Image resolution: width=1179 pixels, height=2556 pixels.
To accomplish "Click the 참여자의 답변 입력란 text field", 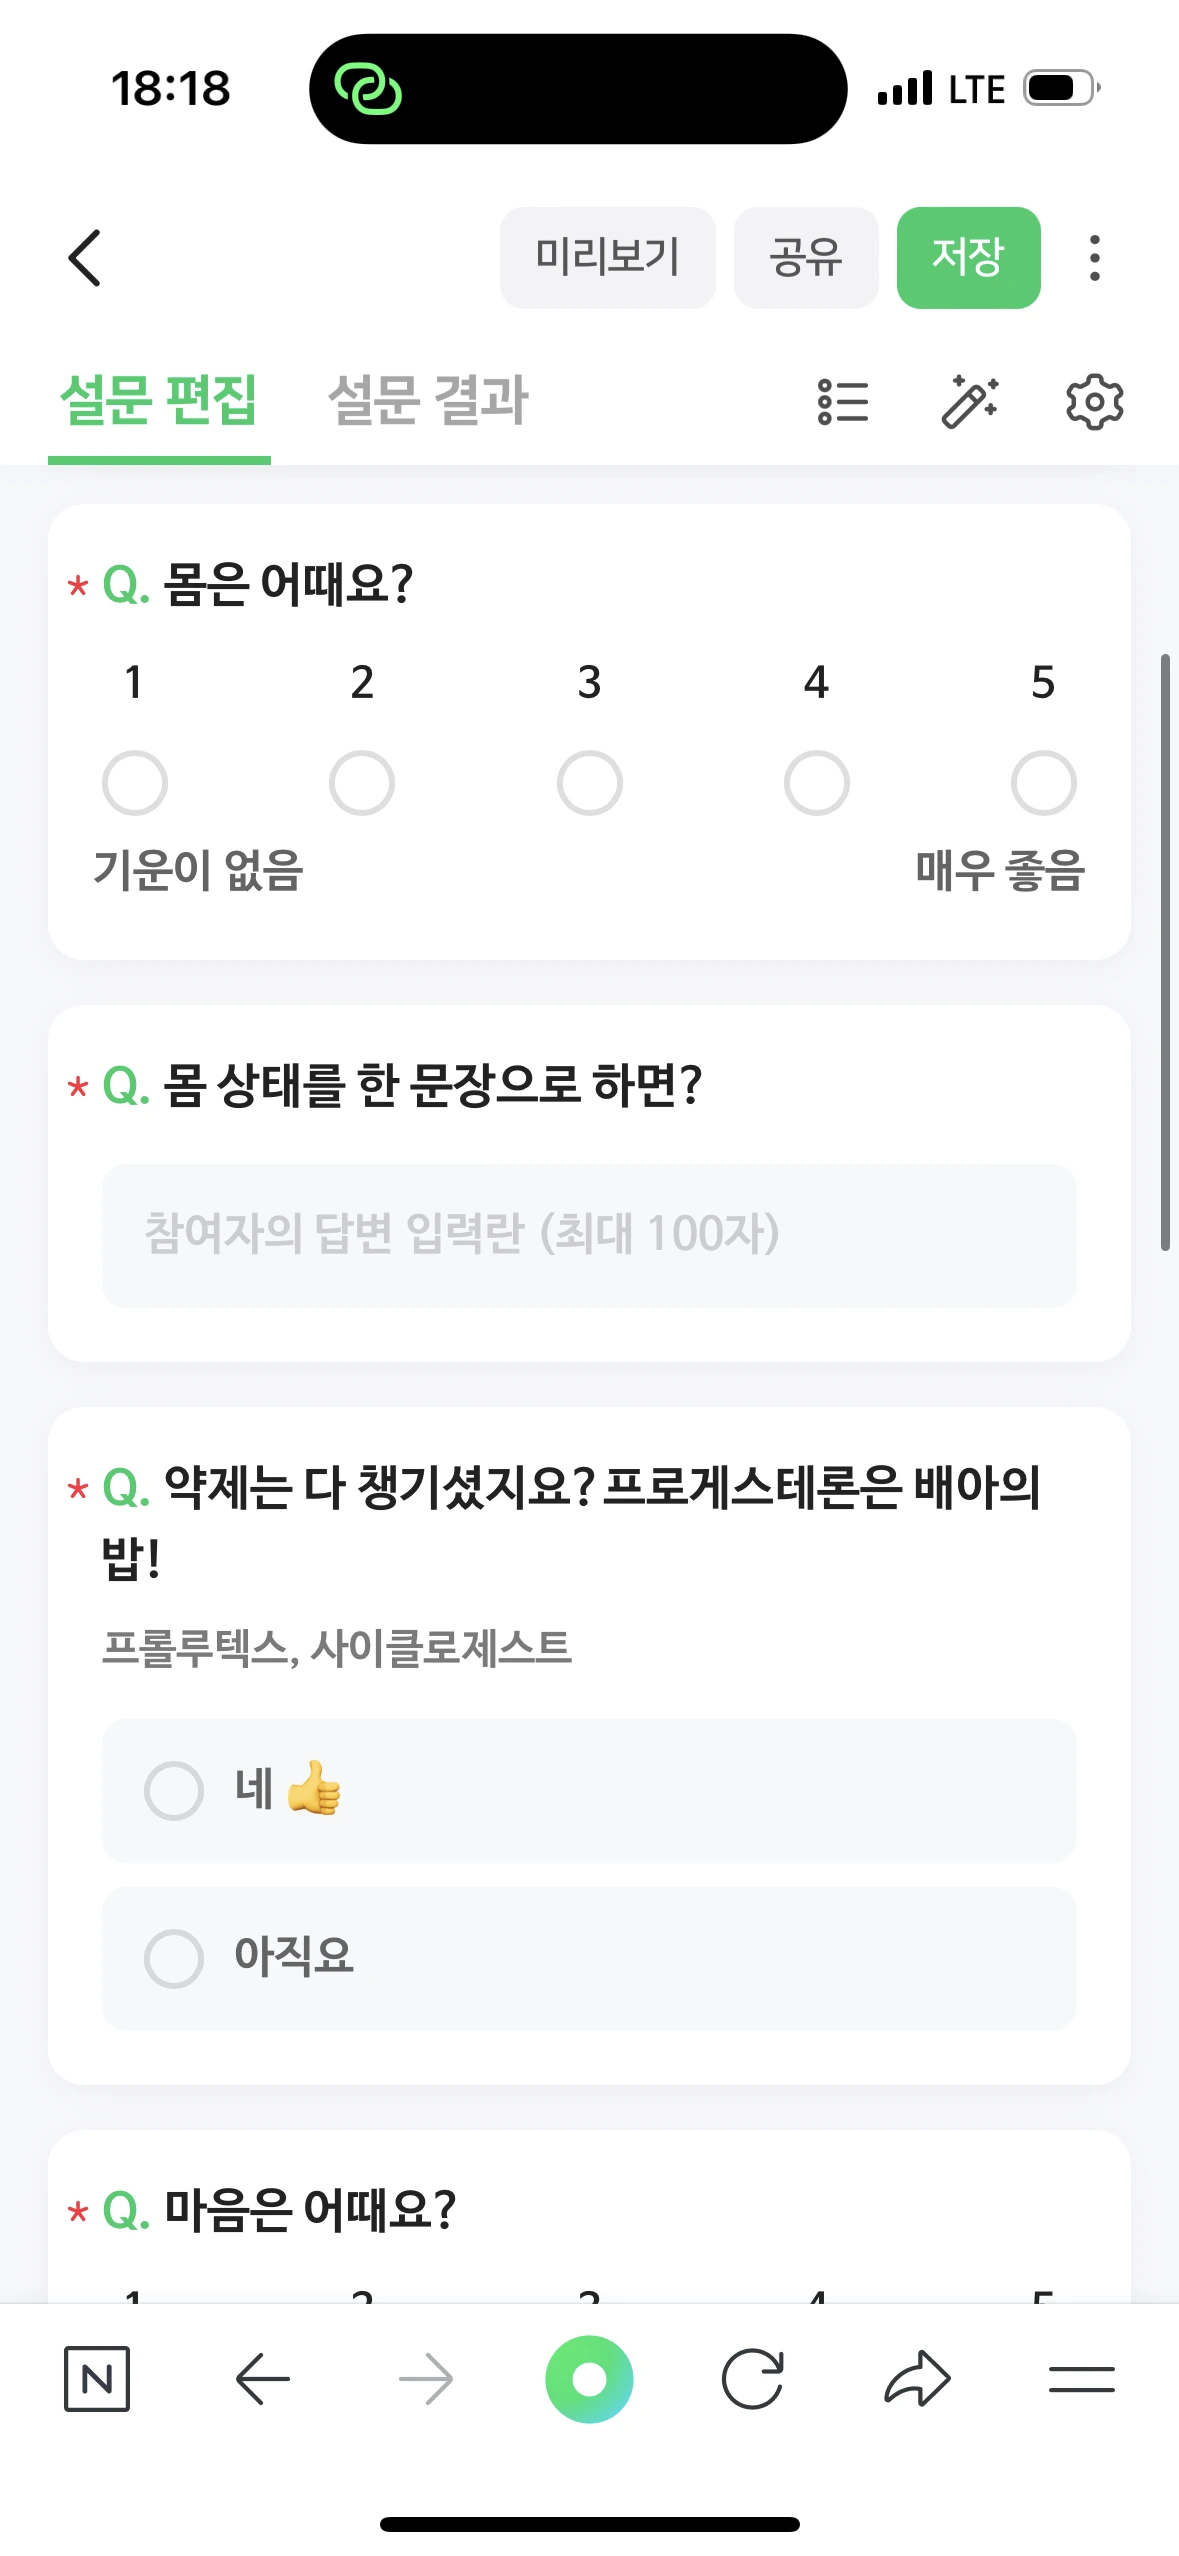I will [x=589, y=1235].
